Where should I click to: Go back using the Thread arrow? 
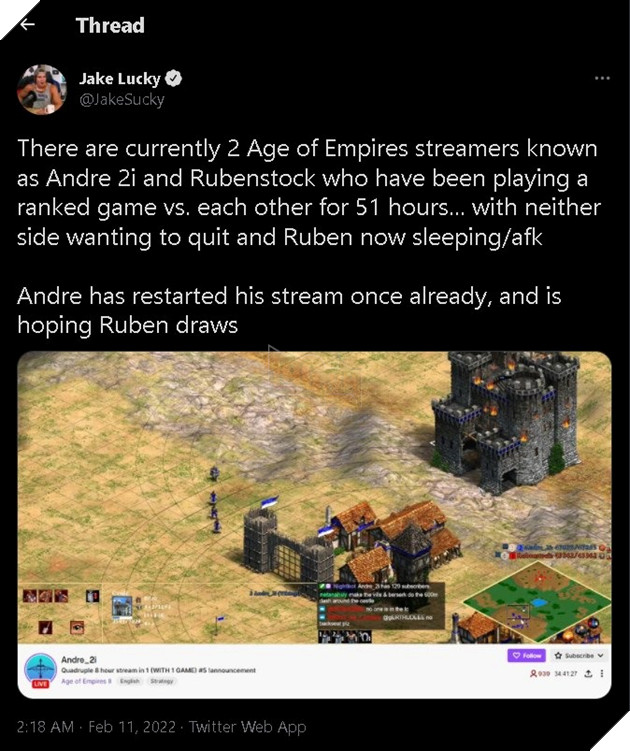click(x=27, y=24)
